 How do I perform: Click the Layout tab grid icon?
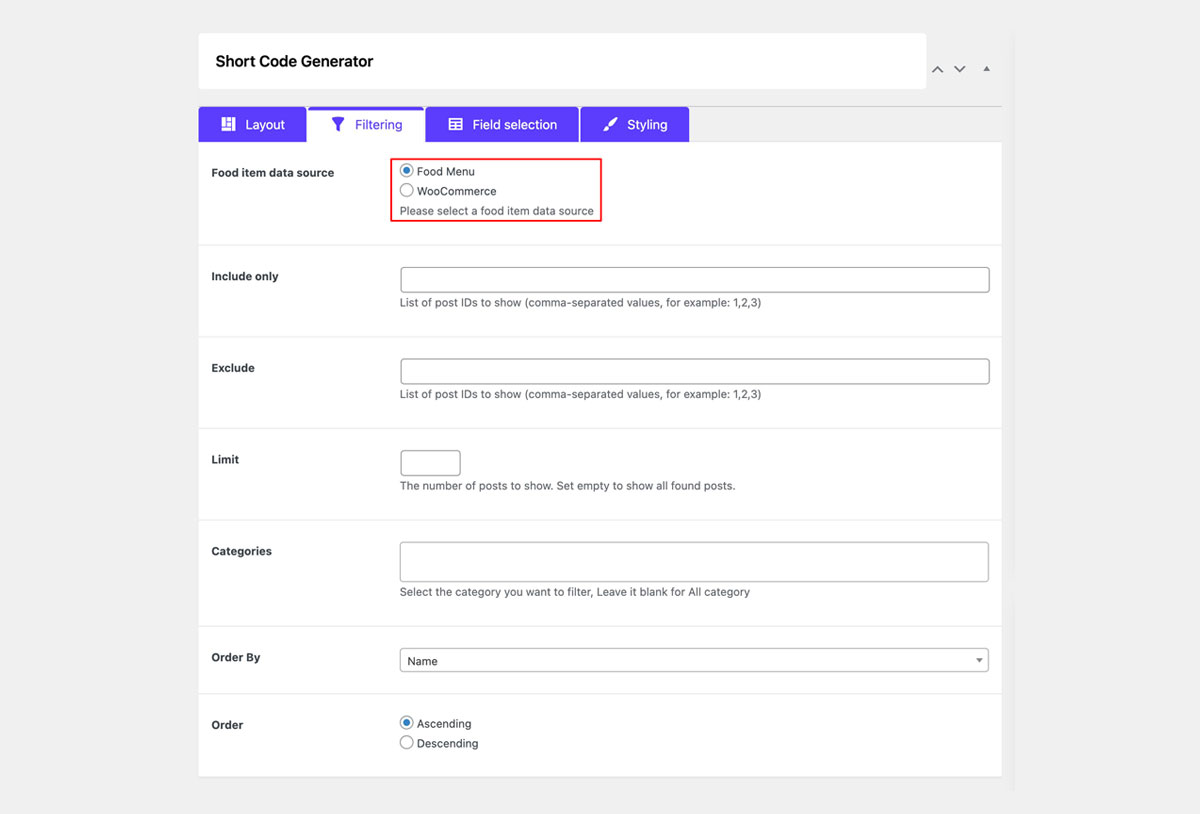click(228, 124)
